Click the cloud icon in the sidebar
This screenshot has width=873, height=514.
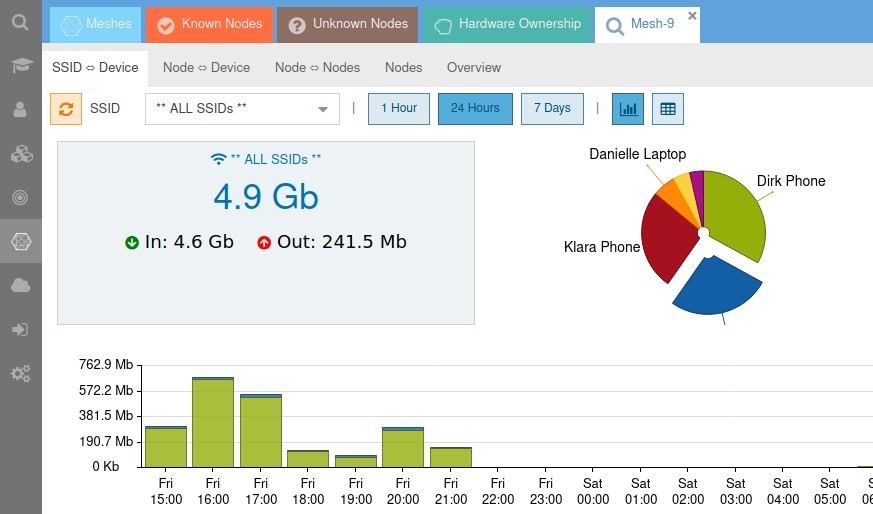[x=20, y=286]
